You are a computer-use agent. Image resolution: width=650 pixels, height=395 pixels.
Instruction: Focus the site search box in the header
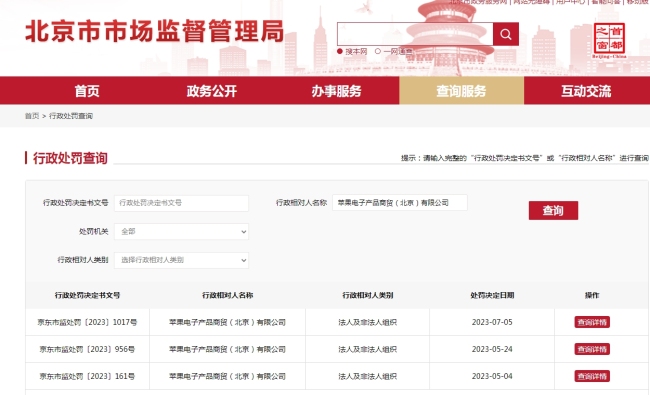tap(415, 34)
